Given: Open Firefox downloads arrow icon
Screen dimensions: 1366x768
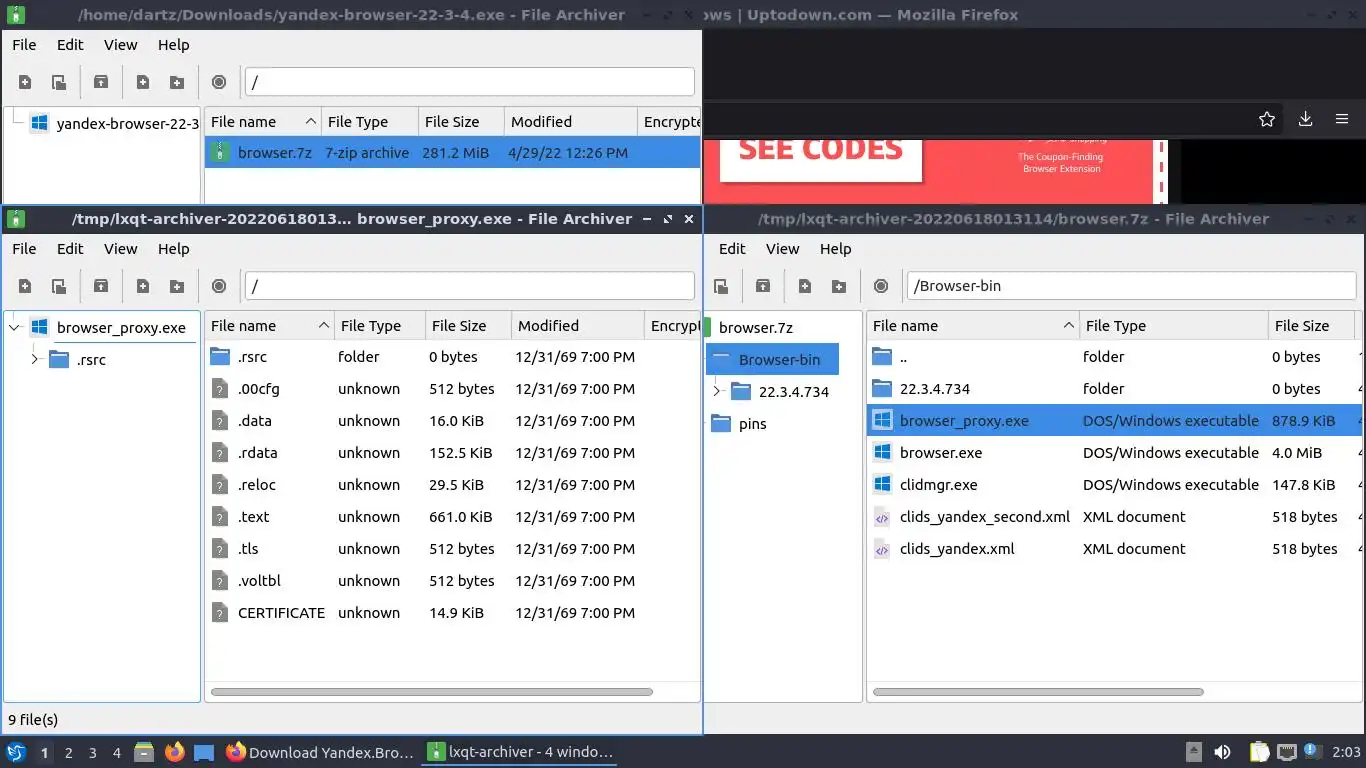Looking at the screenshot, I should [1305, 119].
